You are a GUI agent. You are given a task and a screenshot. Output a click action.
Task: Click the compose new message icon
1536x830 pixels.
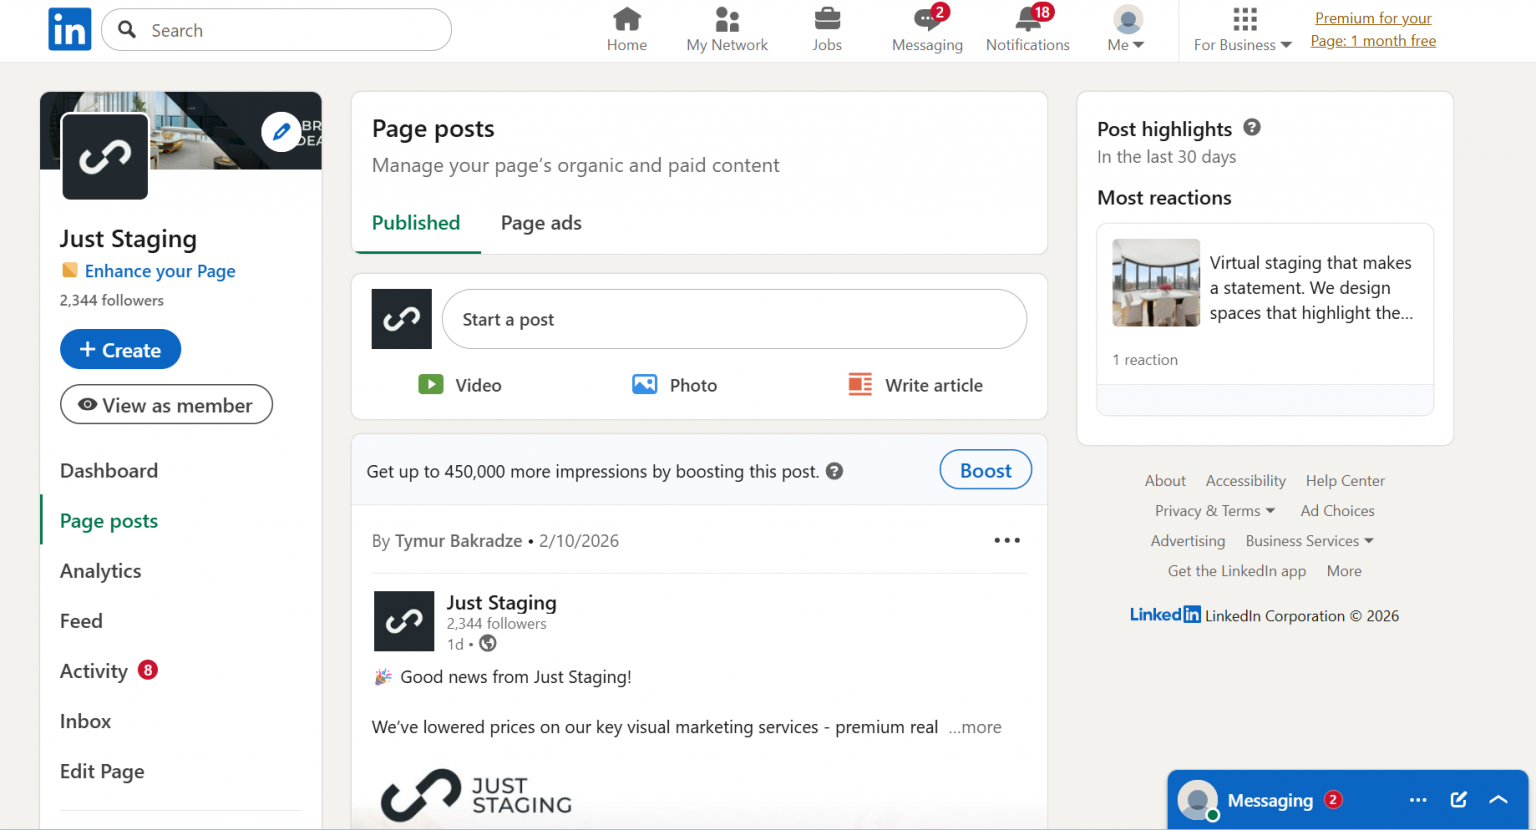[1458, 800]
